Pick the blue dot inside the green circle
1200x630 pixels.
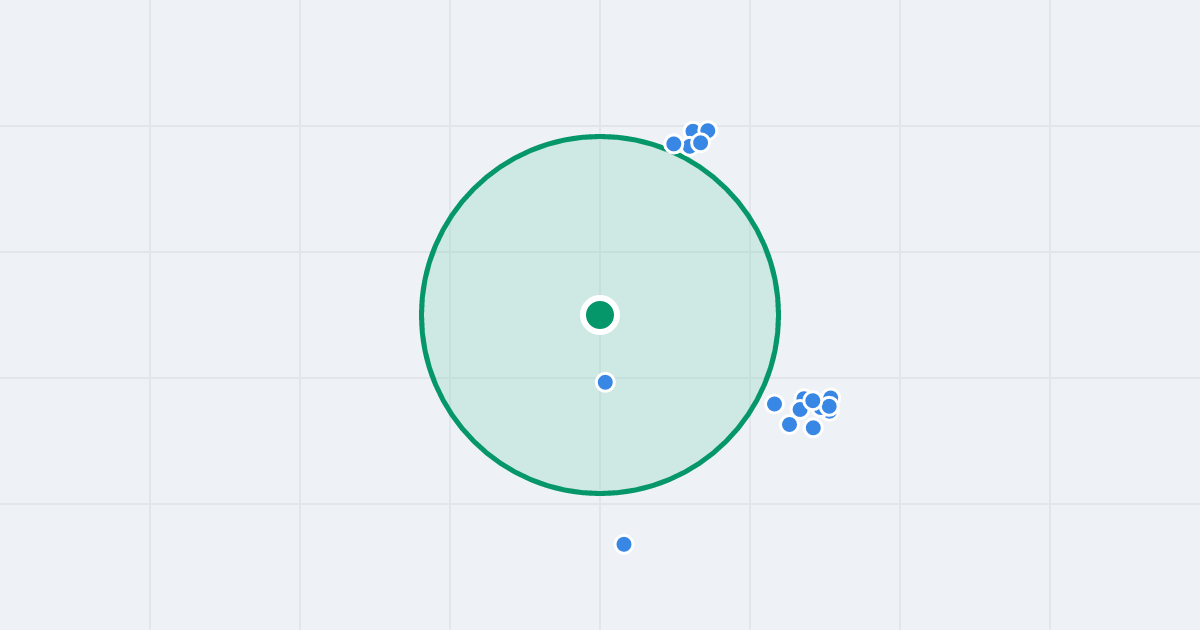tap(605, 382)
